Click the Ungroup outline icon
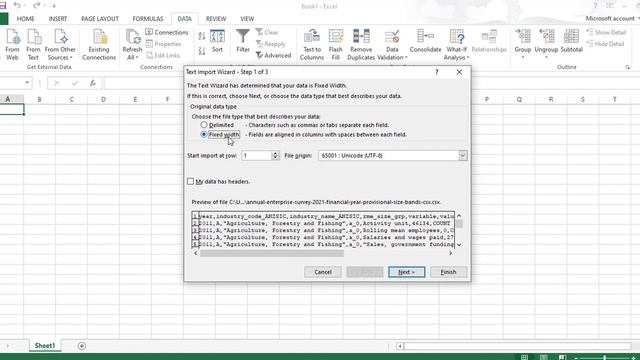640x360 pixels. 546,44
